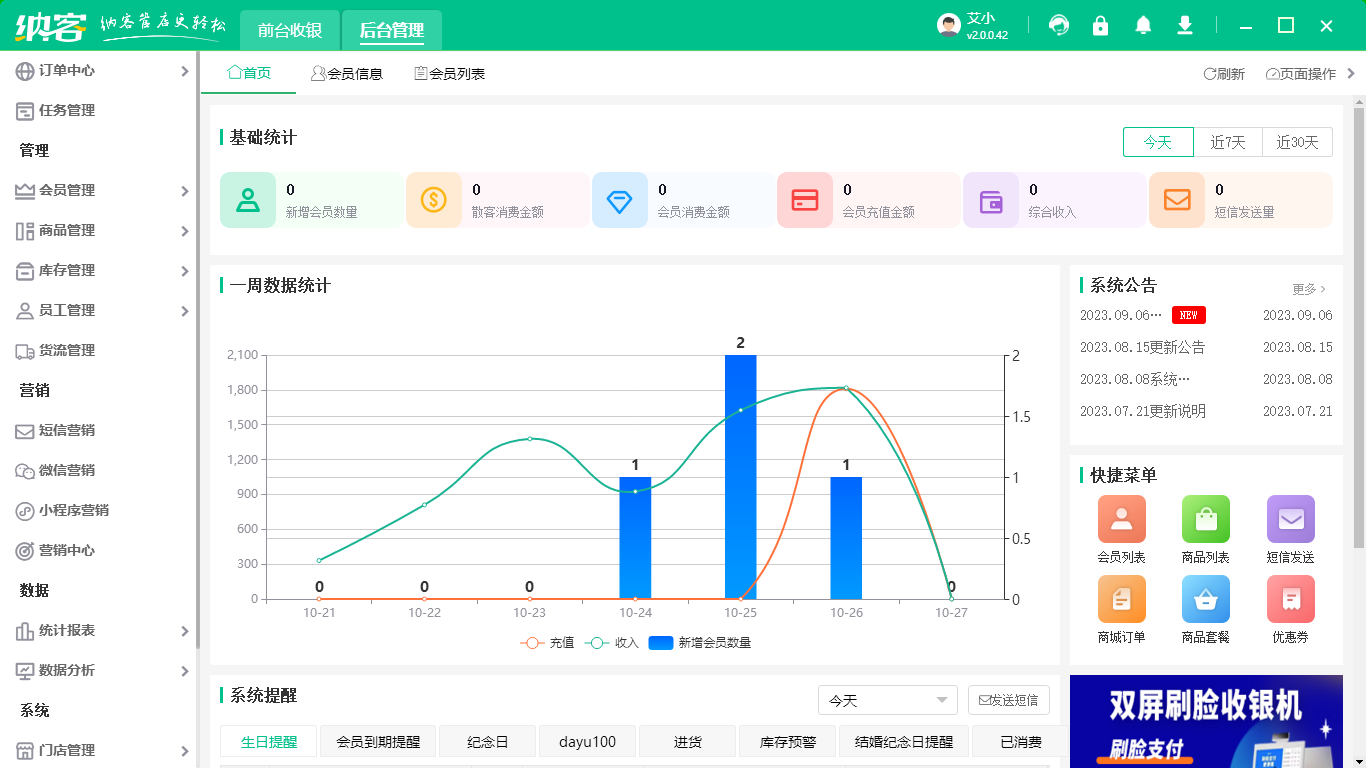Toggle 新增会员数量 series in legend
Screen dimensions: 1366x768
(700, 643)
